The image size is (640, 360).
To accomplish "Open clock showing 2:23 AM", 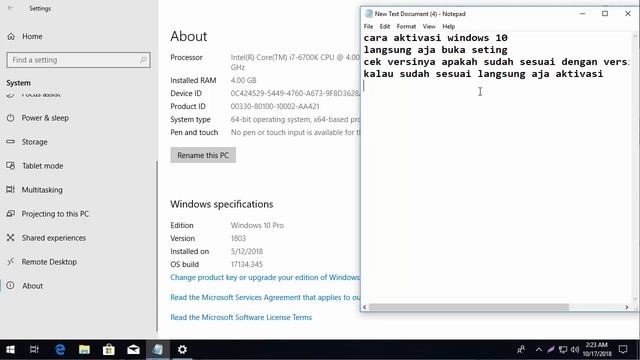I will [x=597, y=349].
